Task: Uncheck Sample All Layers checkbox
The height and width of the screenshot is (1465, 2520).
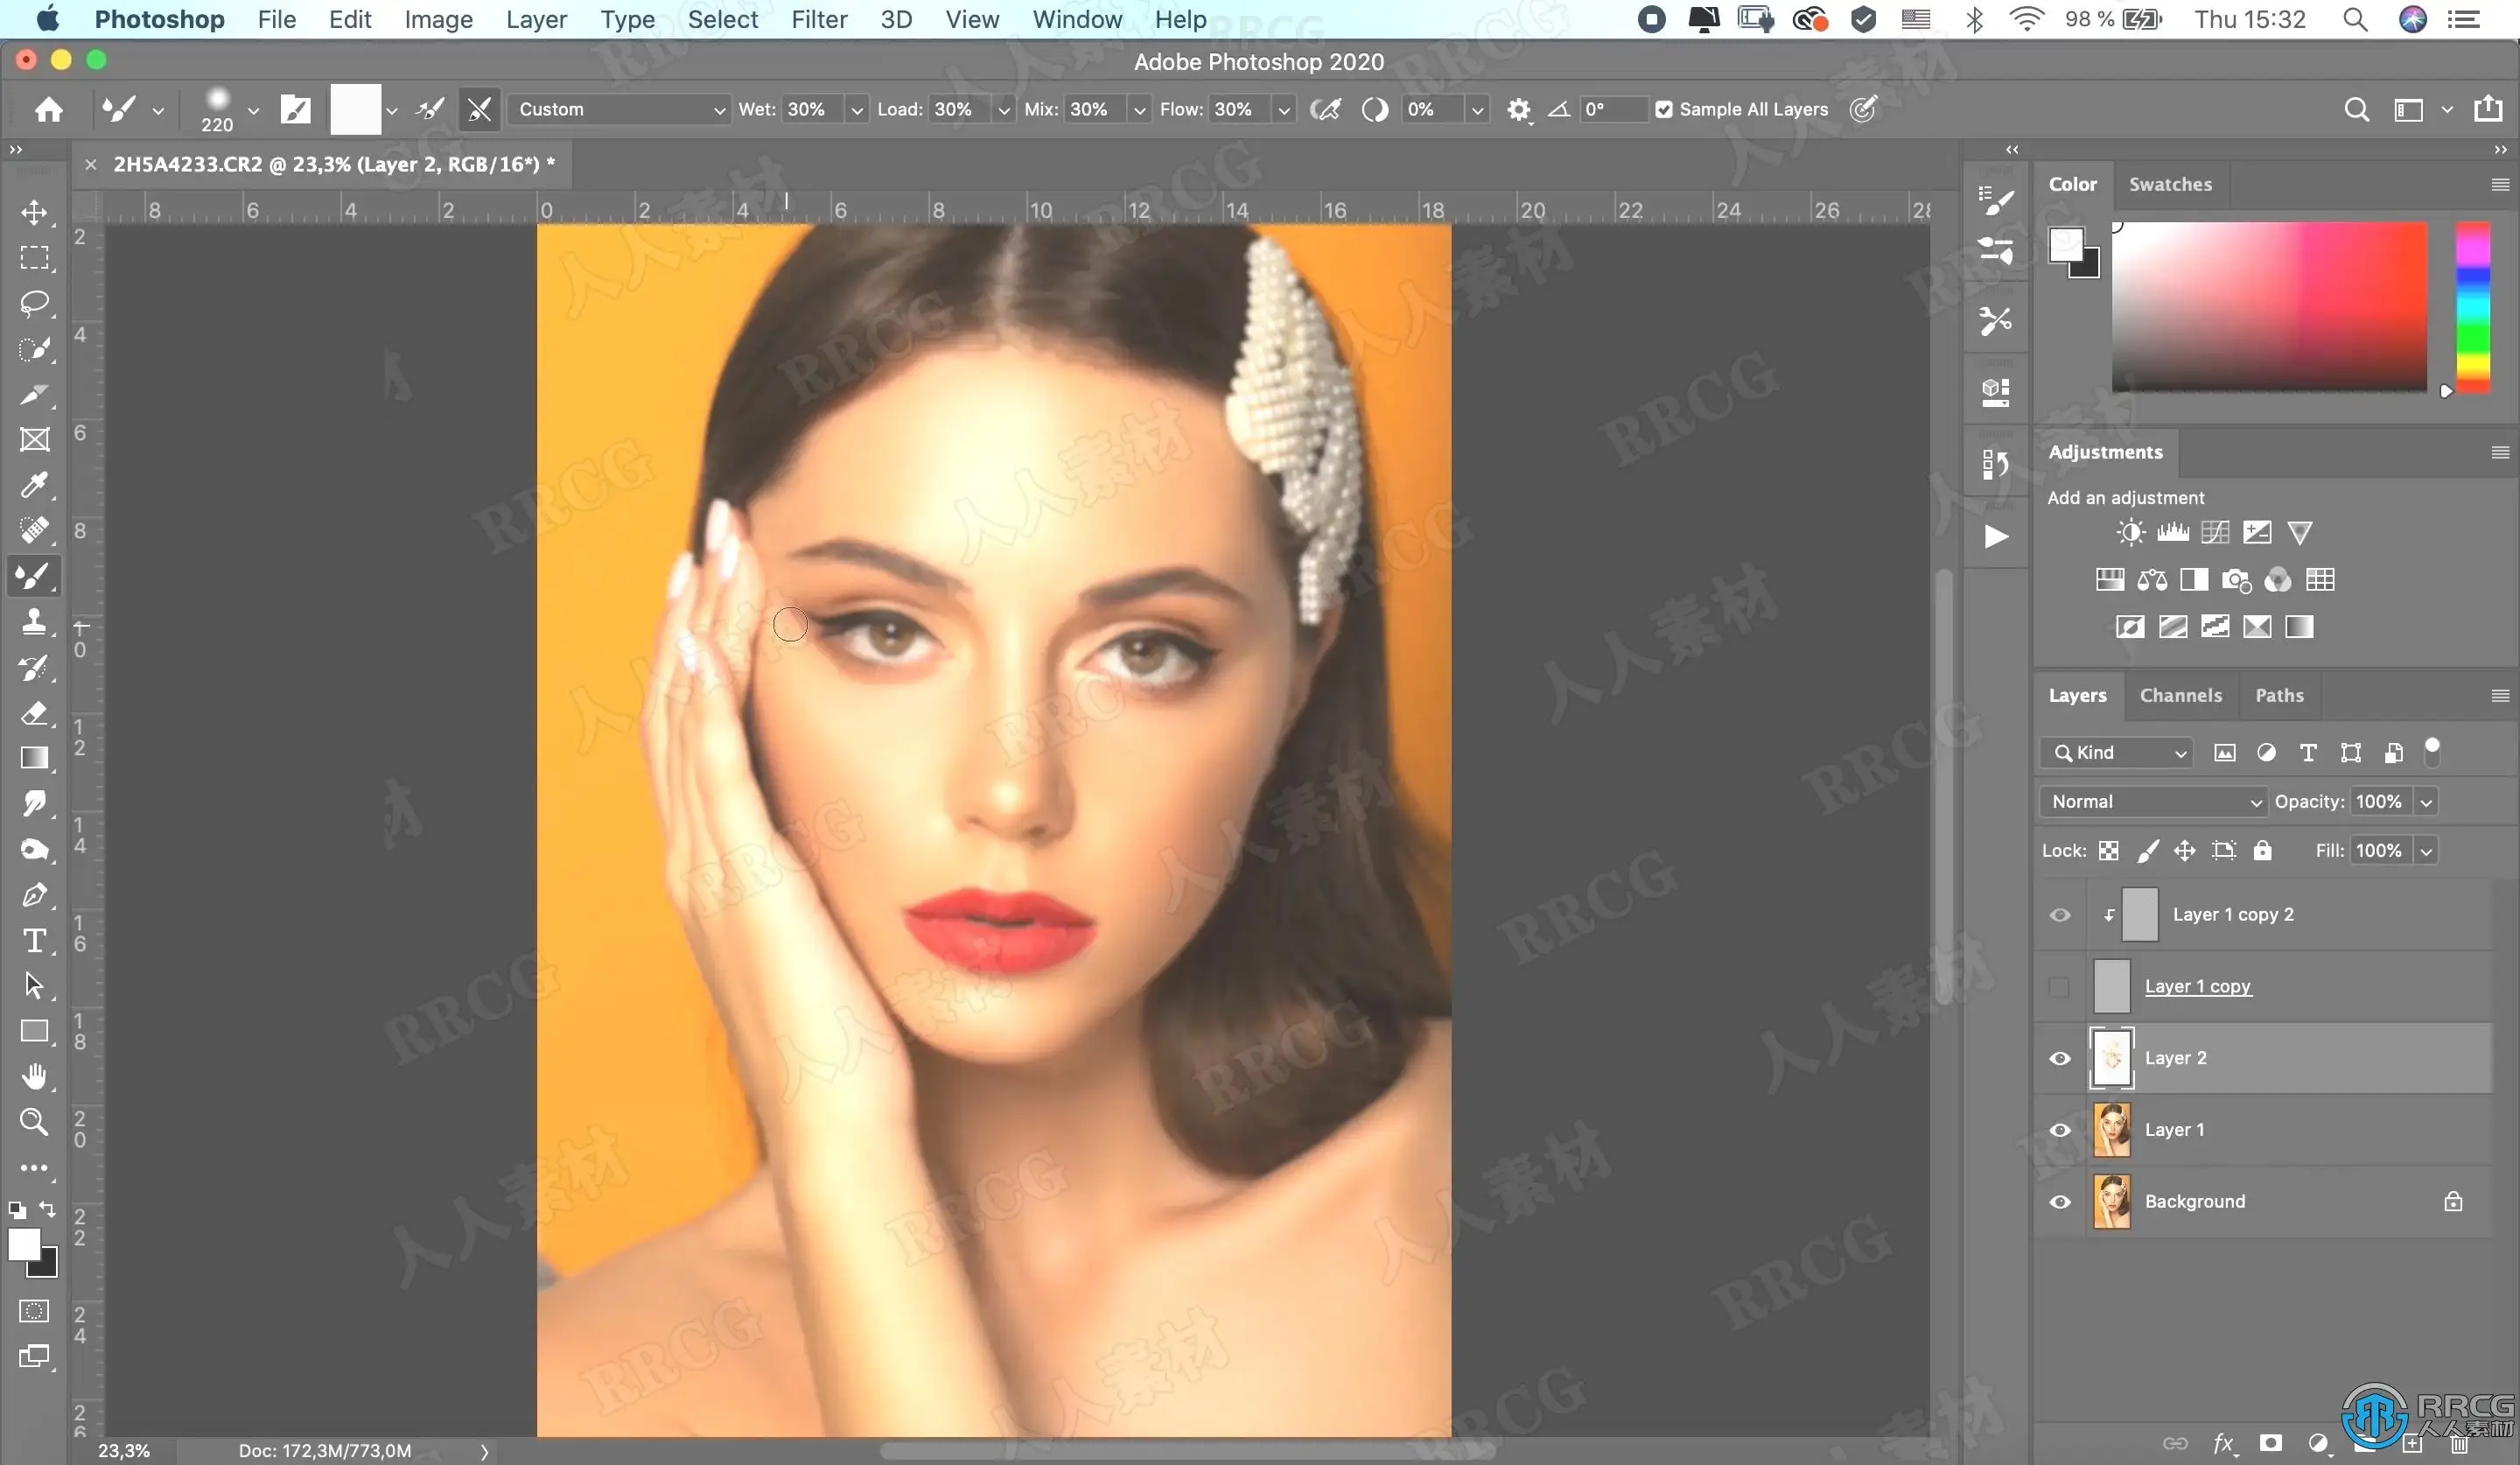Action: [1663, 110]
